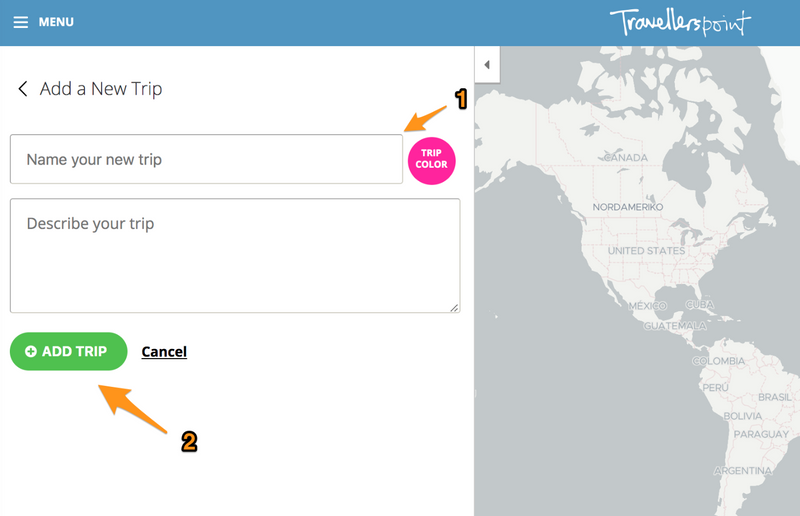Image resolution: width=800 pixels, height=516 pixels.
Task: Click the BRASIL label on the map
Action: point(775,397)
